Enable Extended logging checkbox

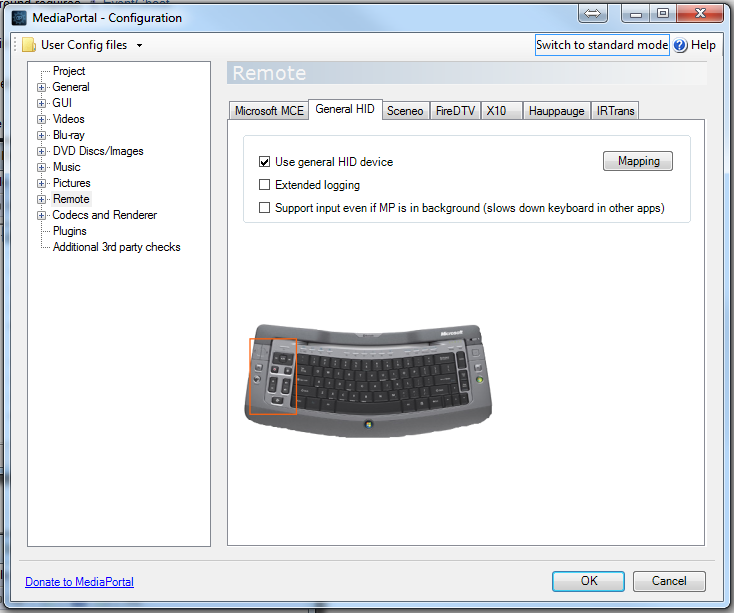point(264,185)
